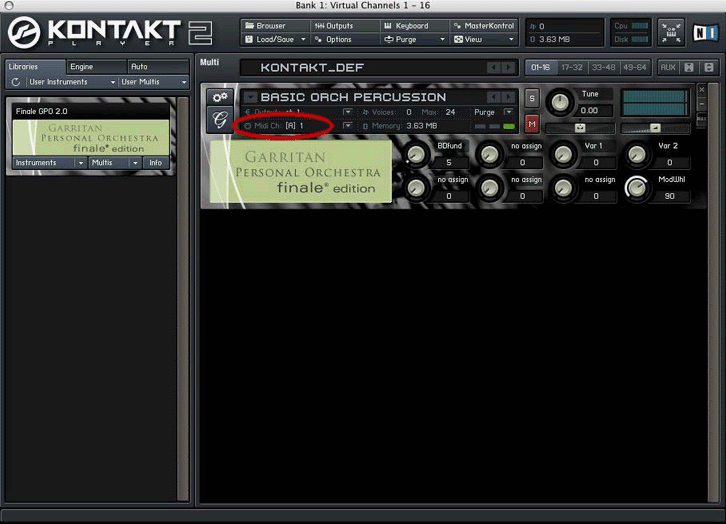Image resolution: width=726 pixels, height=524 pixels.
Task: Load previous instrument for Basic Orch Percussion
Action: [494, 97]
